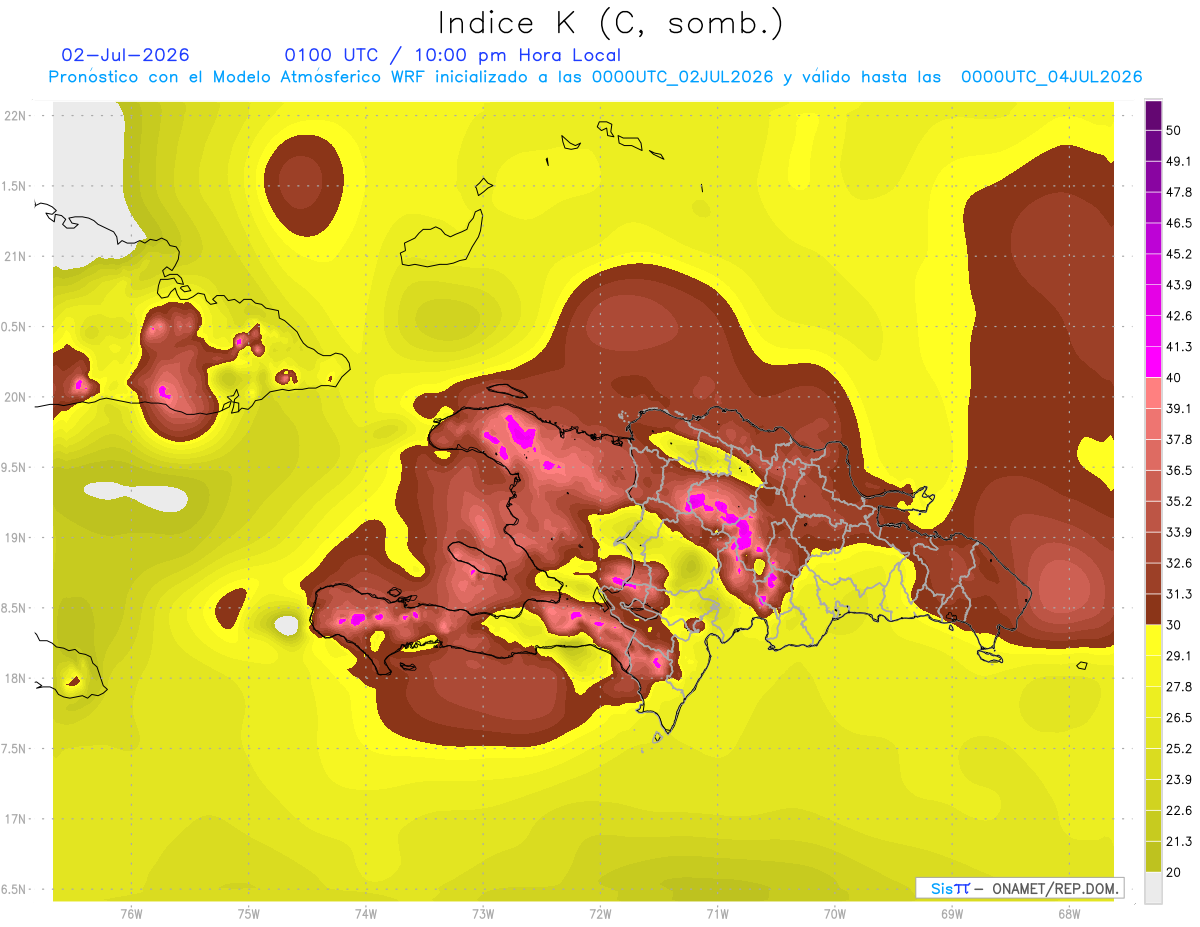Click the '32.6' colorbar value
This screenshot has width=1200, height=927.
point(1179,563)
